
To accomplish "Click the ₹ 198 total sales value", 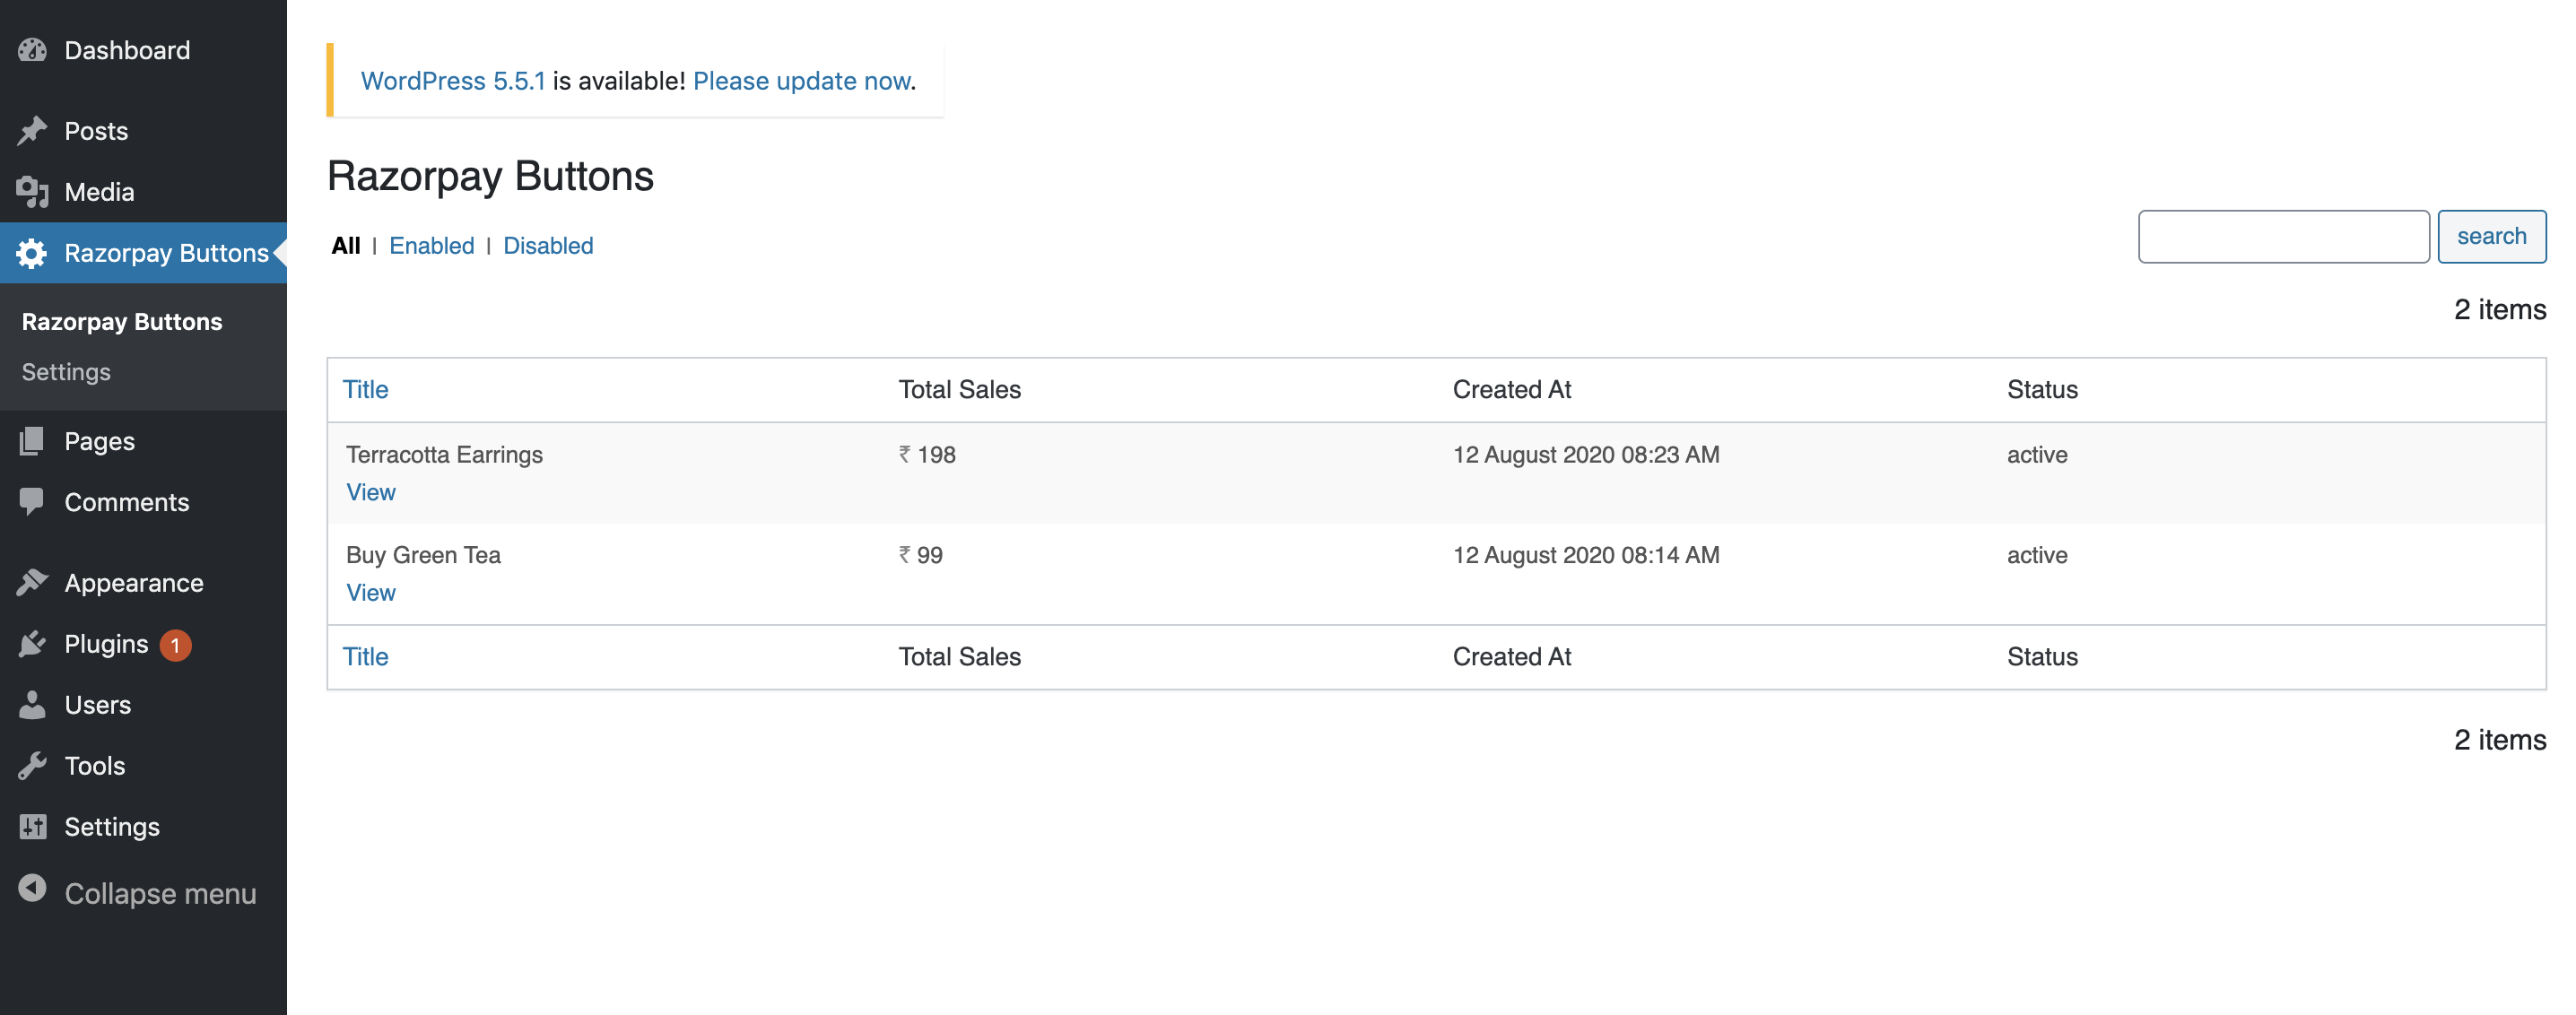I will click(x=927, y=455).
